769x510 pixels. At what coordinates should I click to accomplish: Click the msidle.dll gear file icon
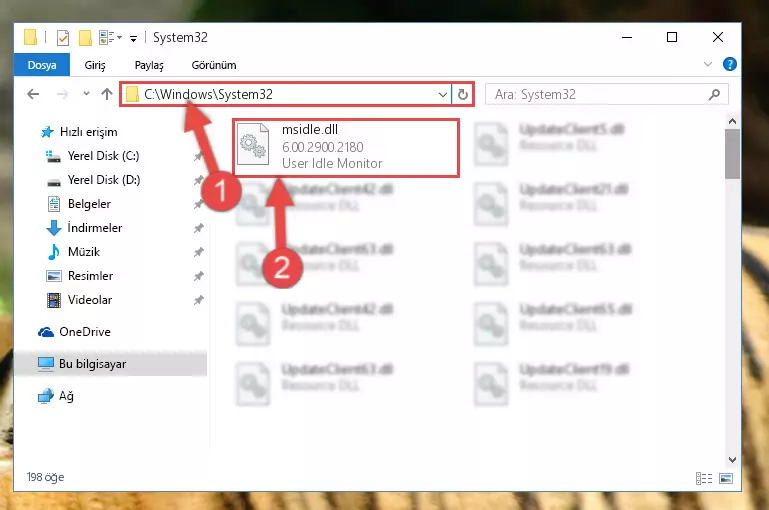click(x=253, y=144)
